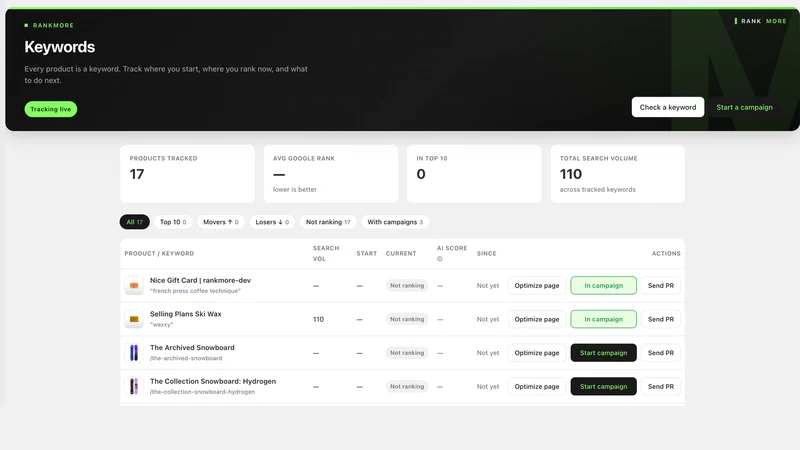The image size is (800, 450).
Task: Click the Avg Google Rank card
Action: coord(331,174)
